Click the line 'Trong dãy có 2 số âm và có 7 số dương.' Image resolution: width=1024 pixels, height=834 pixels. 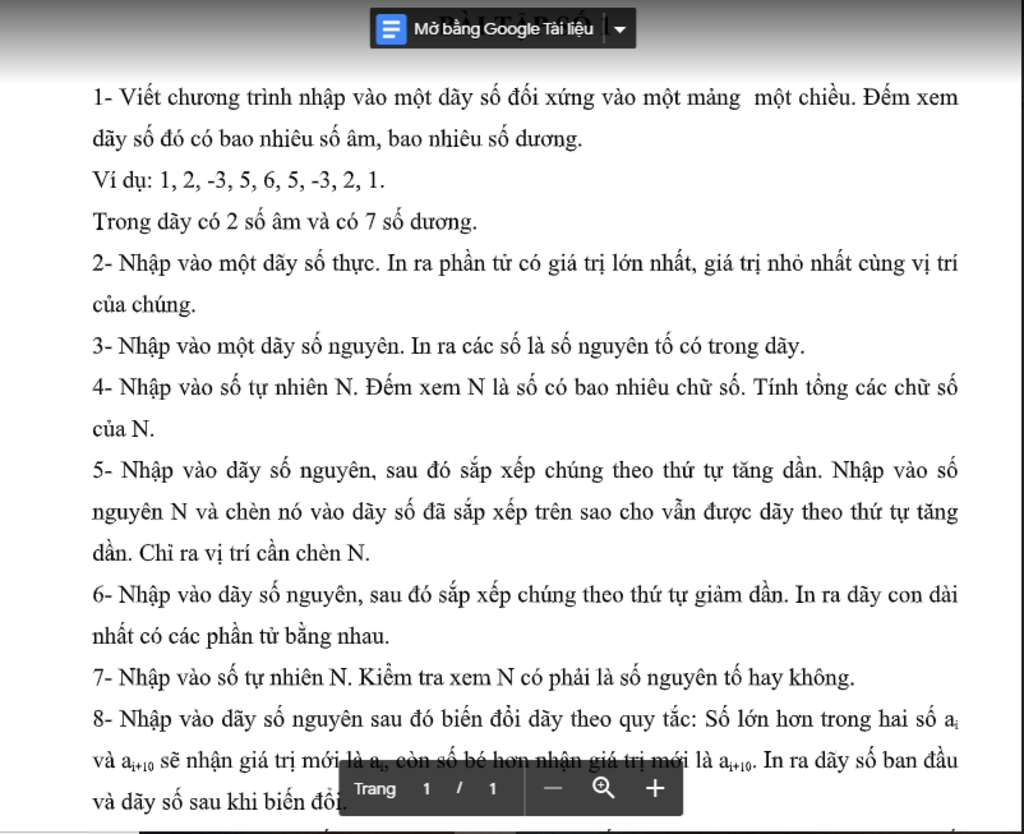pyautogui.click(x=285, y=222)
